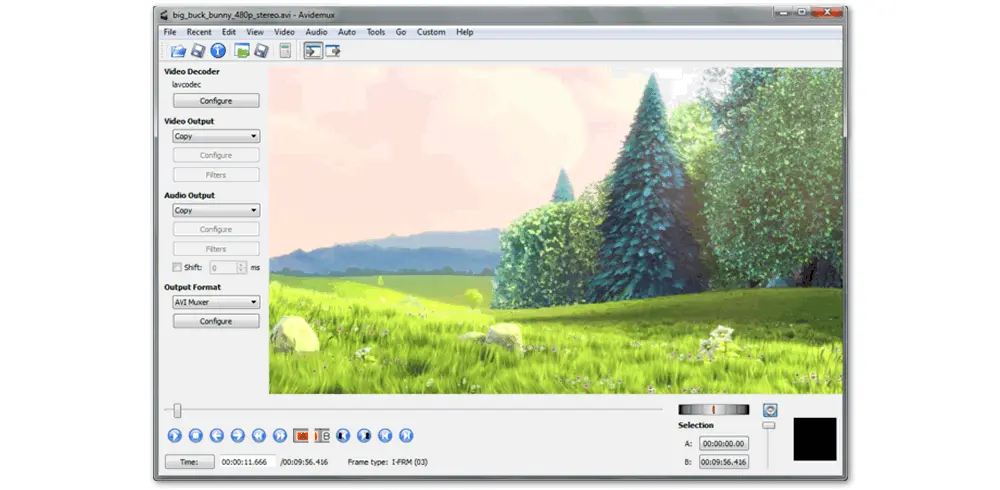Set selection marker A with red icon
Screen dimensions: 1000x490
coord(301,436)
